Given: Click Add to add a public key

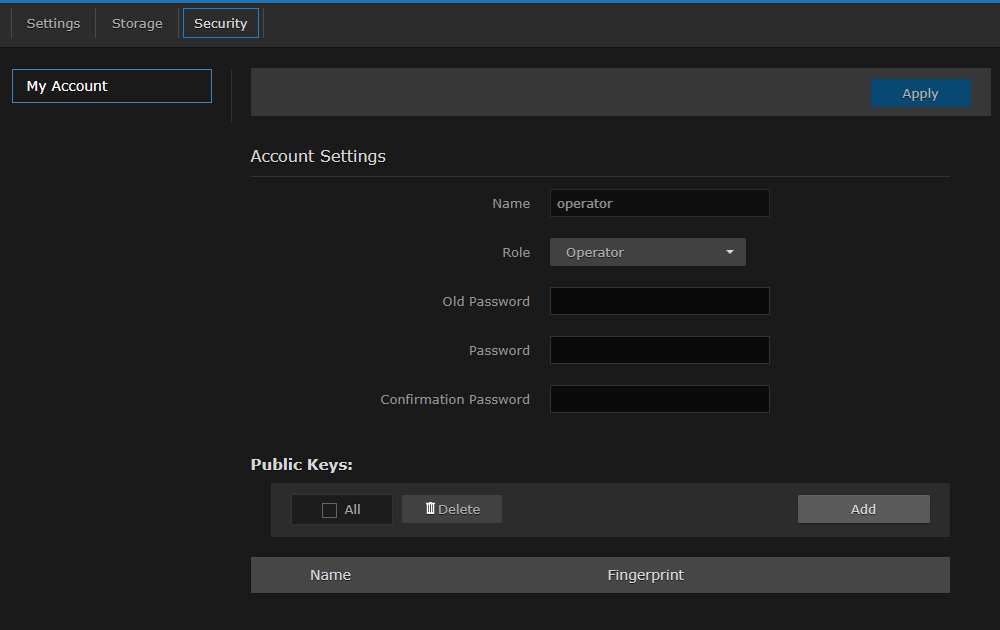Looking at the screenshot, I should pyautogui.click(x=863, y=509).
